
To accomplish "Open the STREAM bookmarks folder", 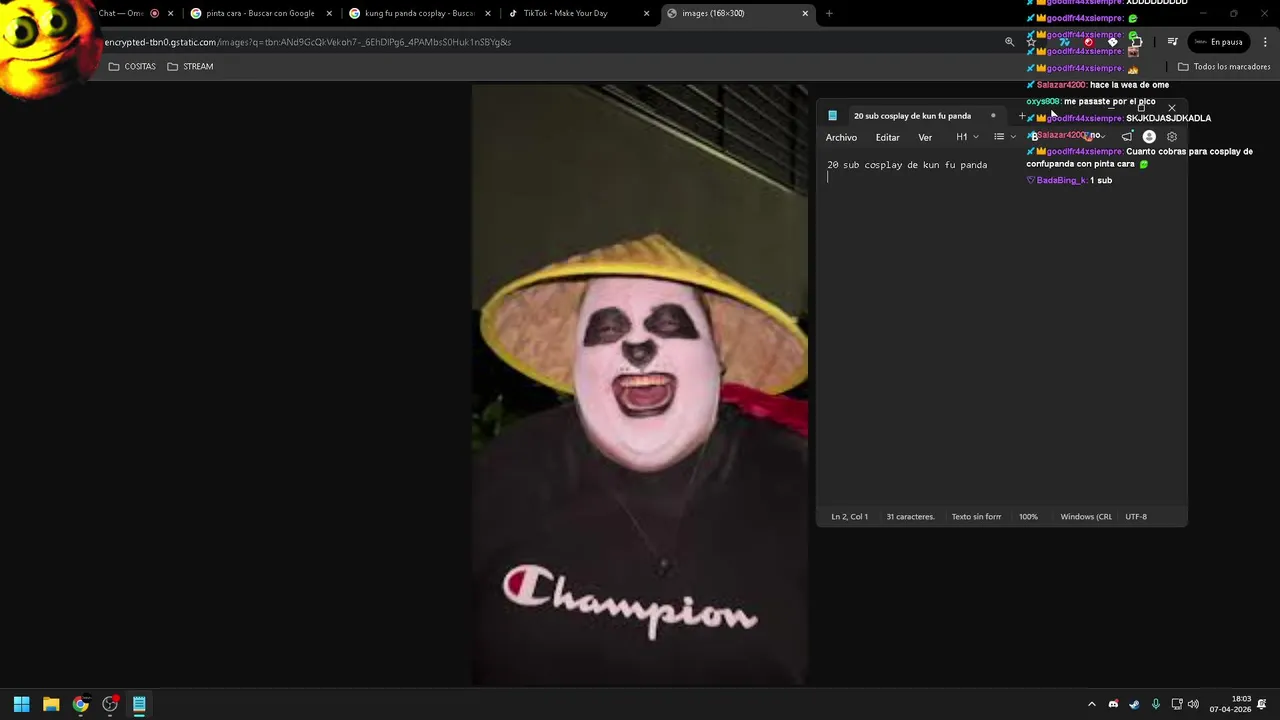I will [190, 66].
